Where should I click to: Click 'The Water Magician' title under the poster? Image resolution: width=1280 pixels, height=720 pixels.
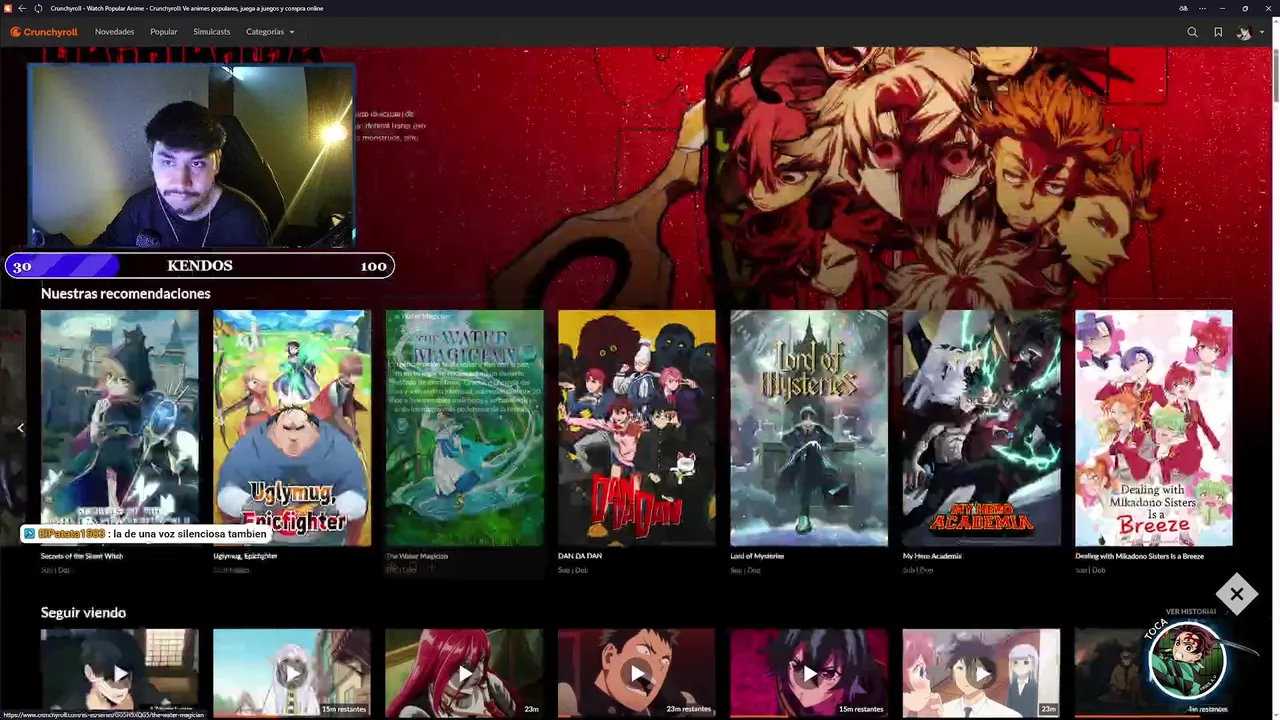point(417,556)
